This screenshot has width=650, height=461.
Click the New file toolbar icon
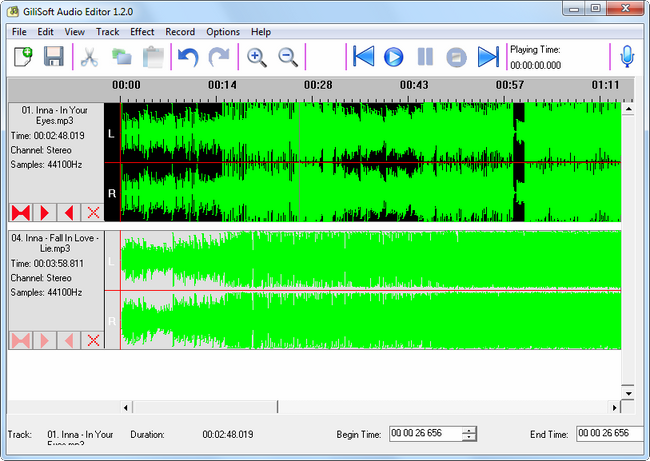click(x=23, y=57)
